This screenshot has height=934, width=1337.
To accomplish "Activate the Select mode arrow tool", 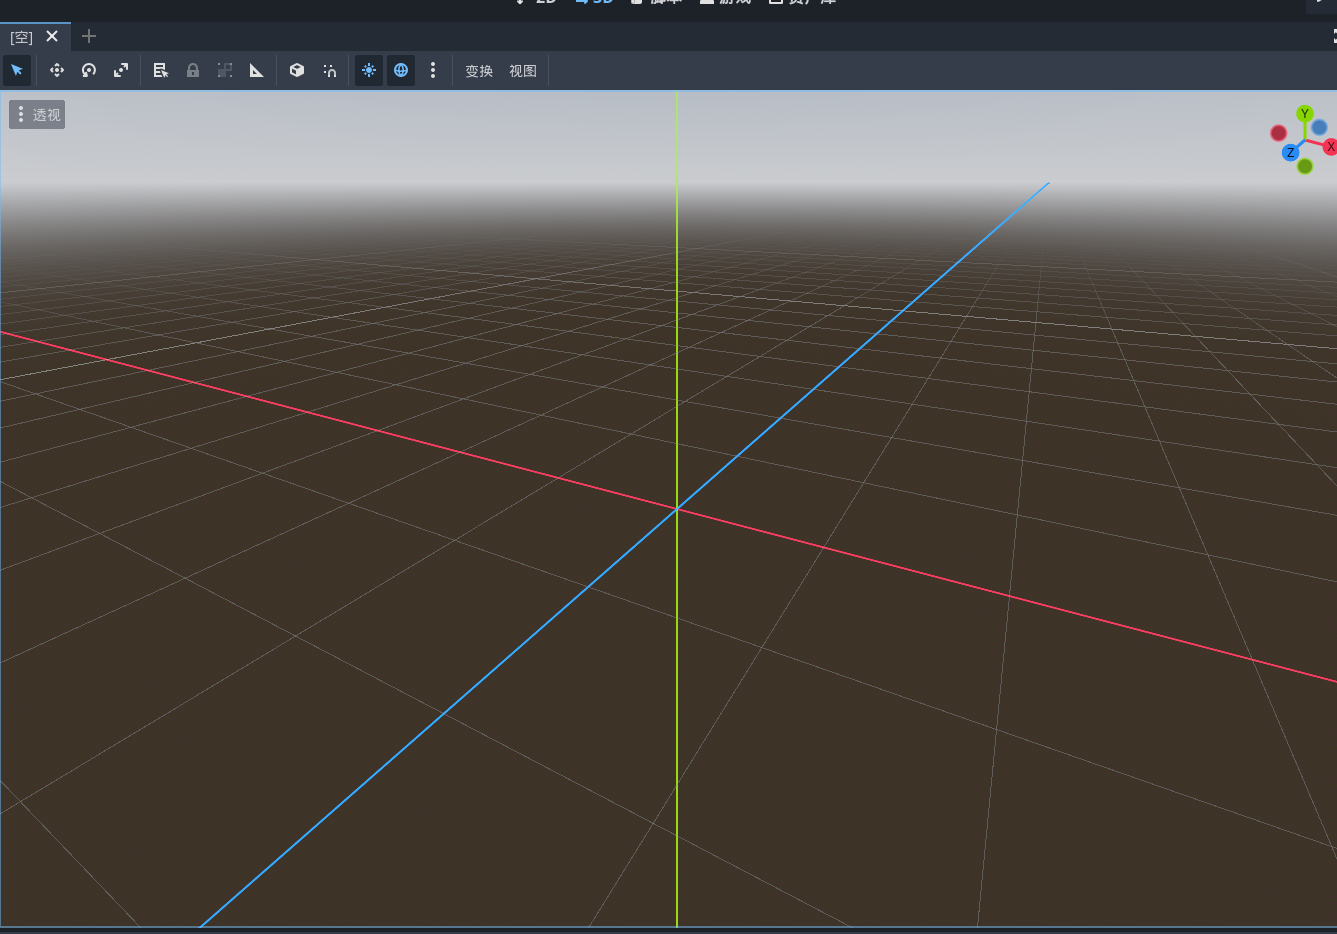I will click(x=17, y=70).
